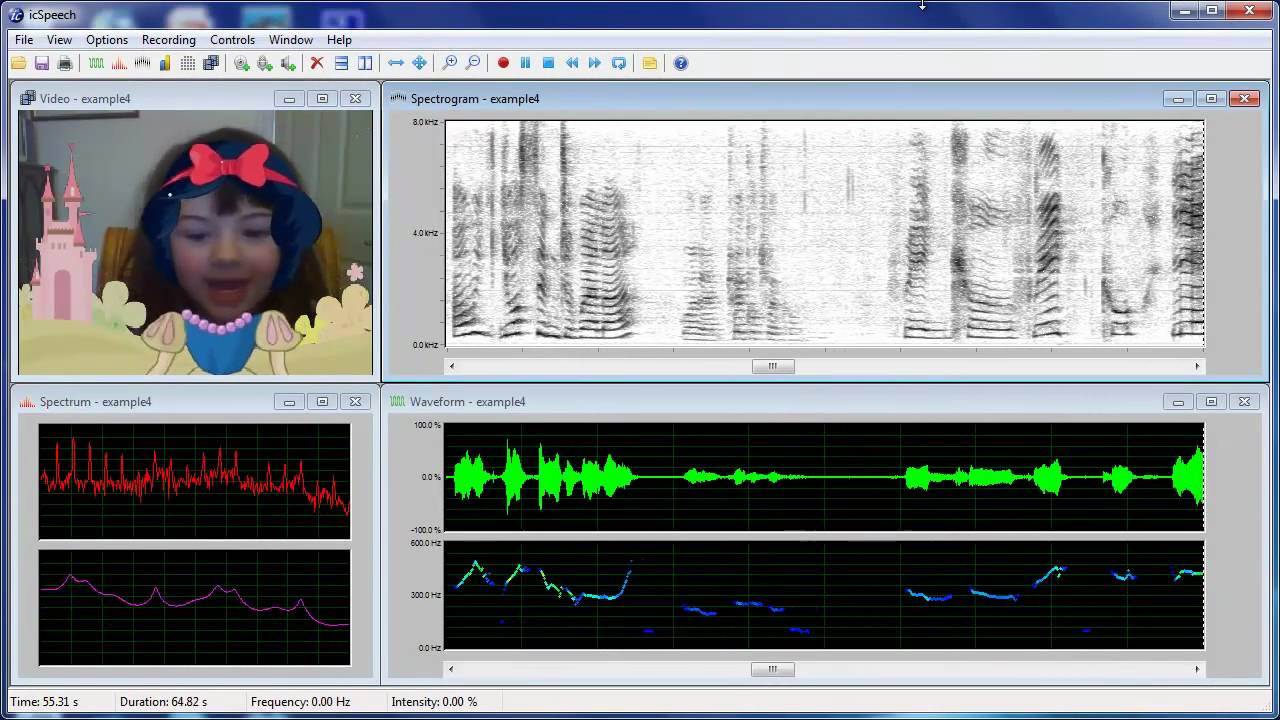This screenshot has width=1280, height=720.
Task: Click the 'Intensity: 0.00 %' status text
Action: click(x=434, y=702)
